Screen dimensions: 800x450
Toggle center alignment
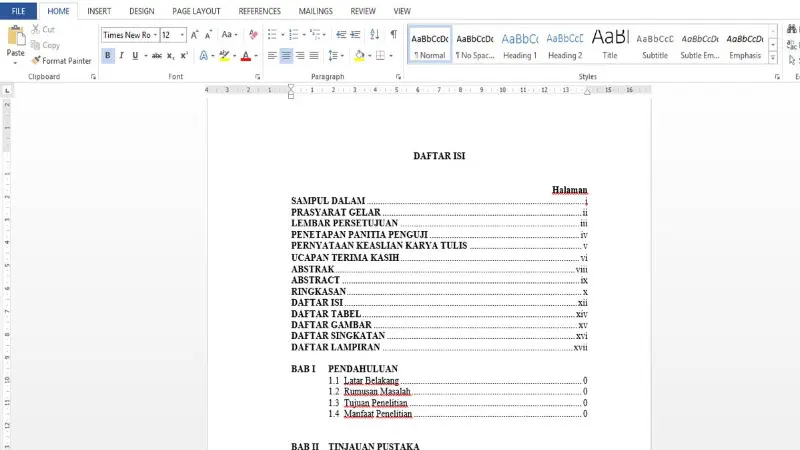[286, 56]
